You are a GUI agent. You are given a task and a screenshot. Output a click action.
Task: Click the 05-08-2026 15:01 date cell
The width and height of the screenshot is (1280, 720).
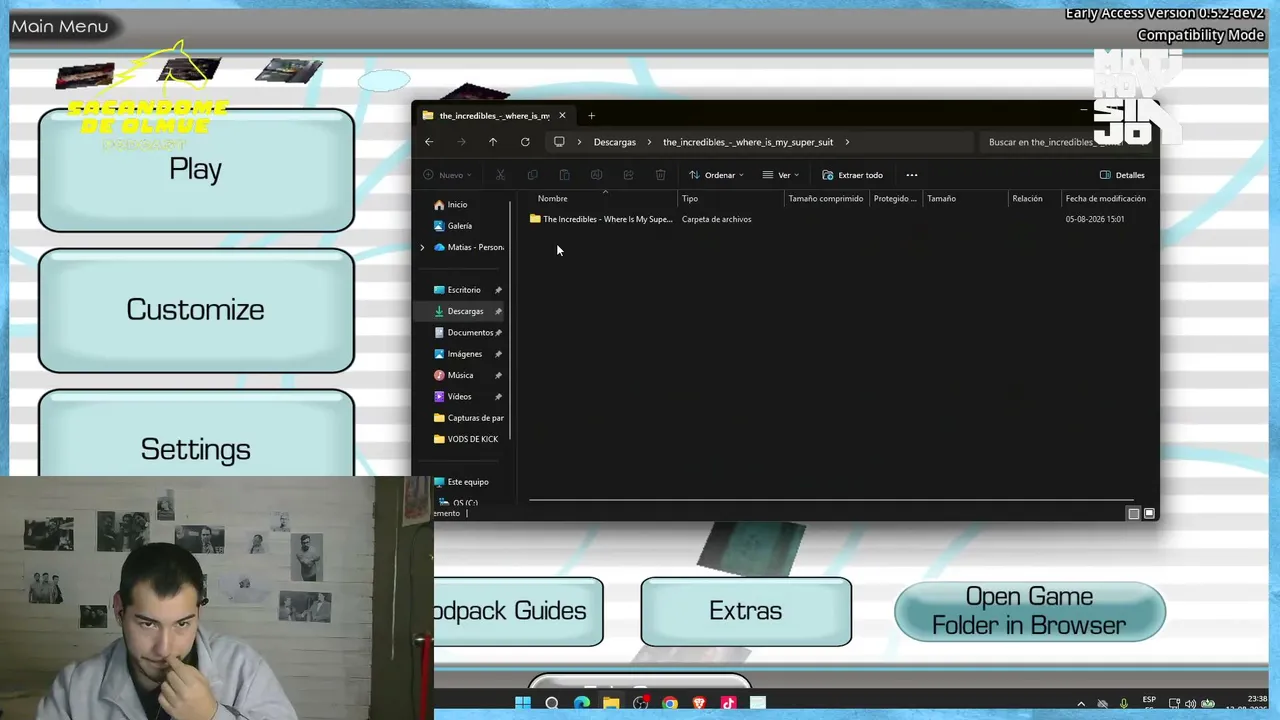pyautogui.click(x=1095, y=219)
